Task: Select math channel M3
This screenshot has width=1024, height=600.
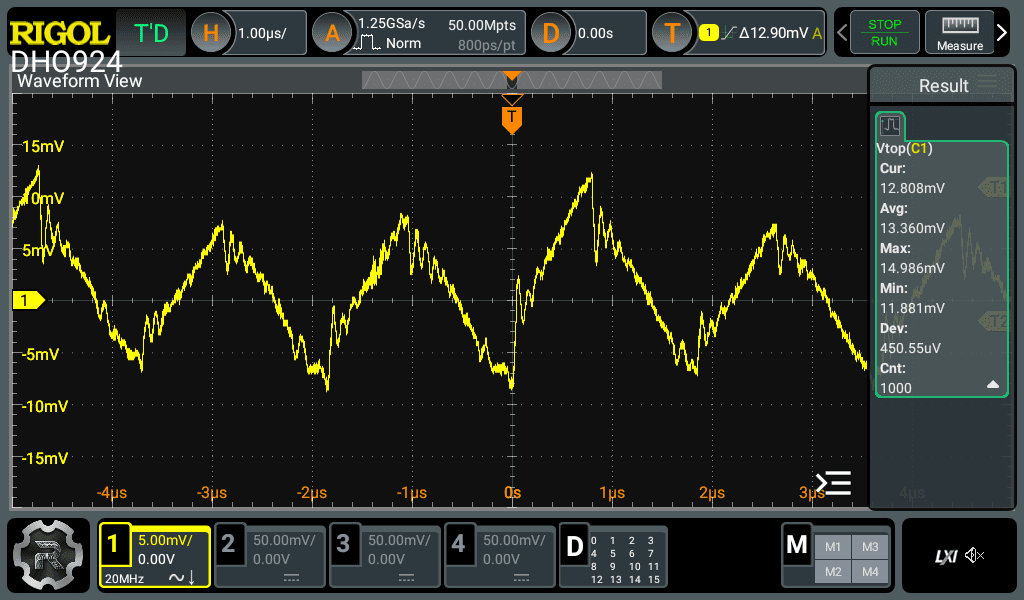Action: pos(870,547)
